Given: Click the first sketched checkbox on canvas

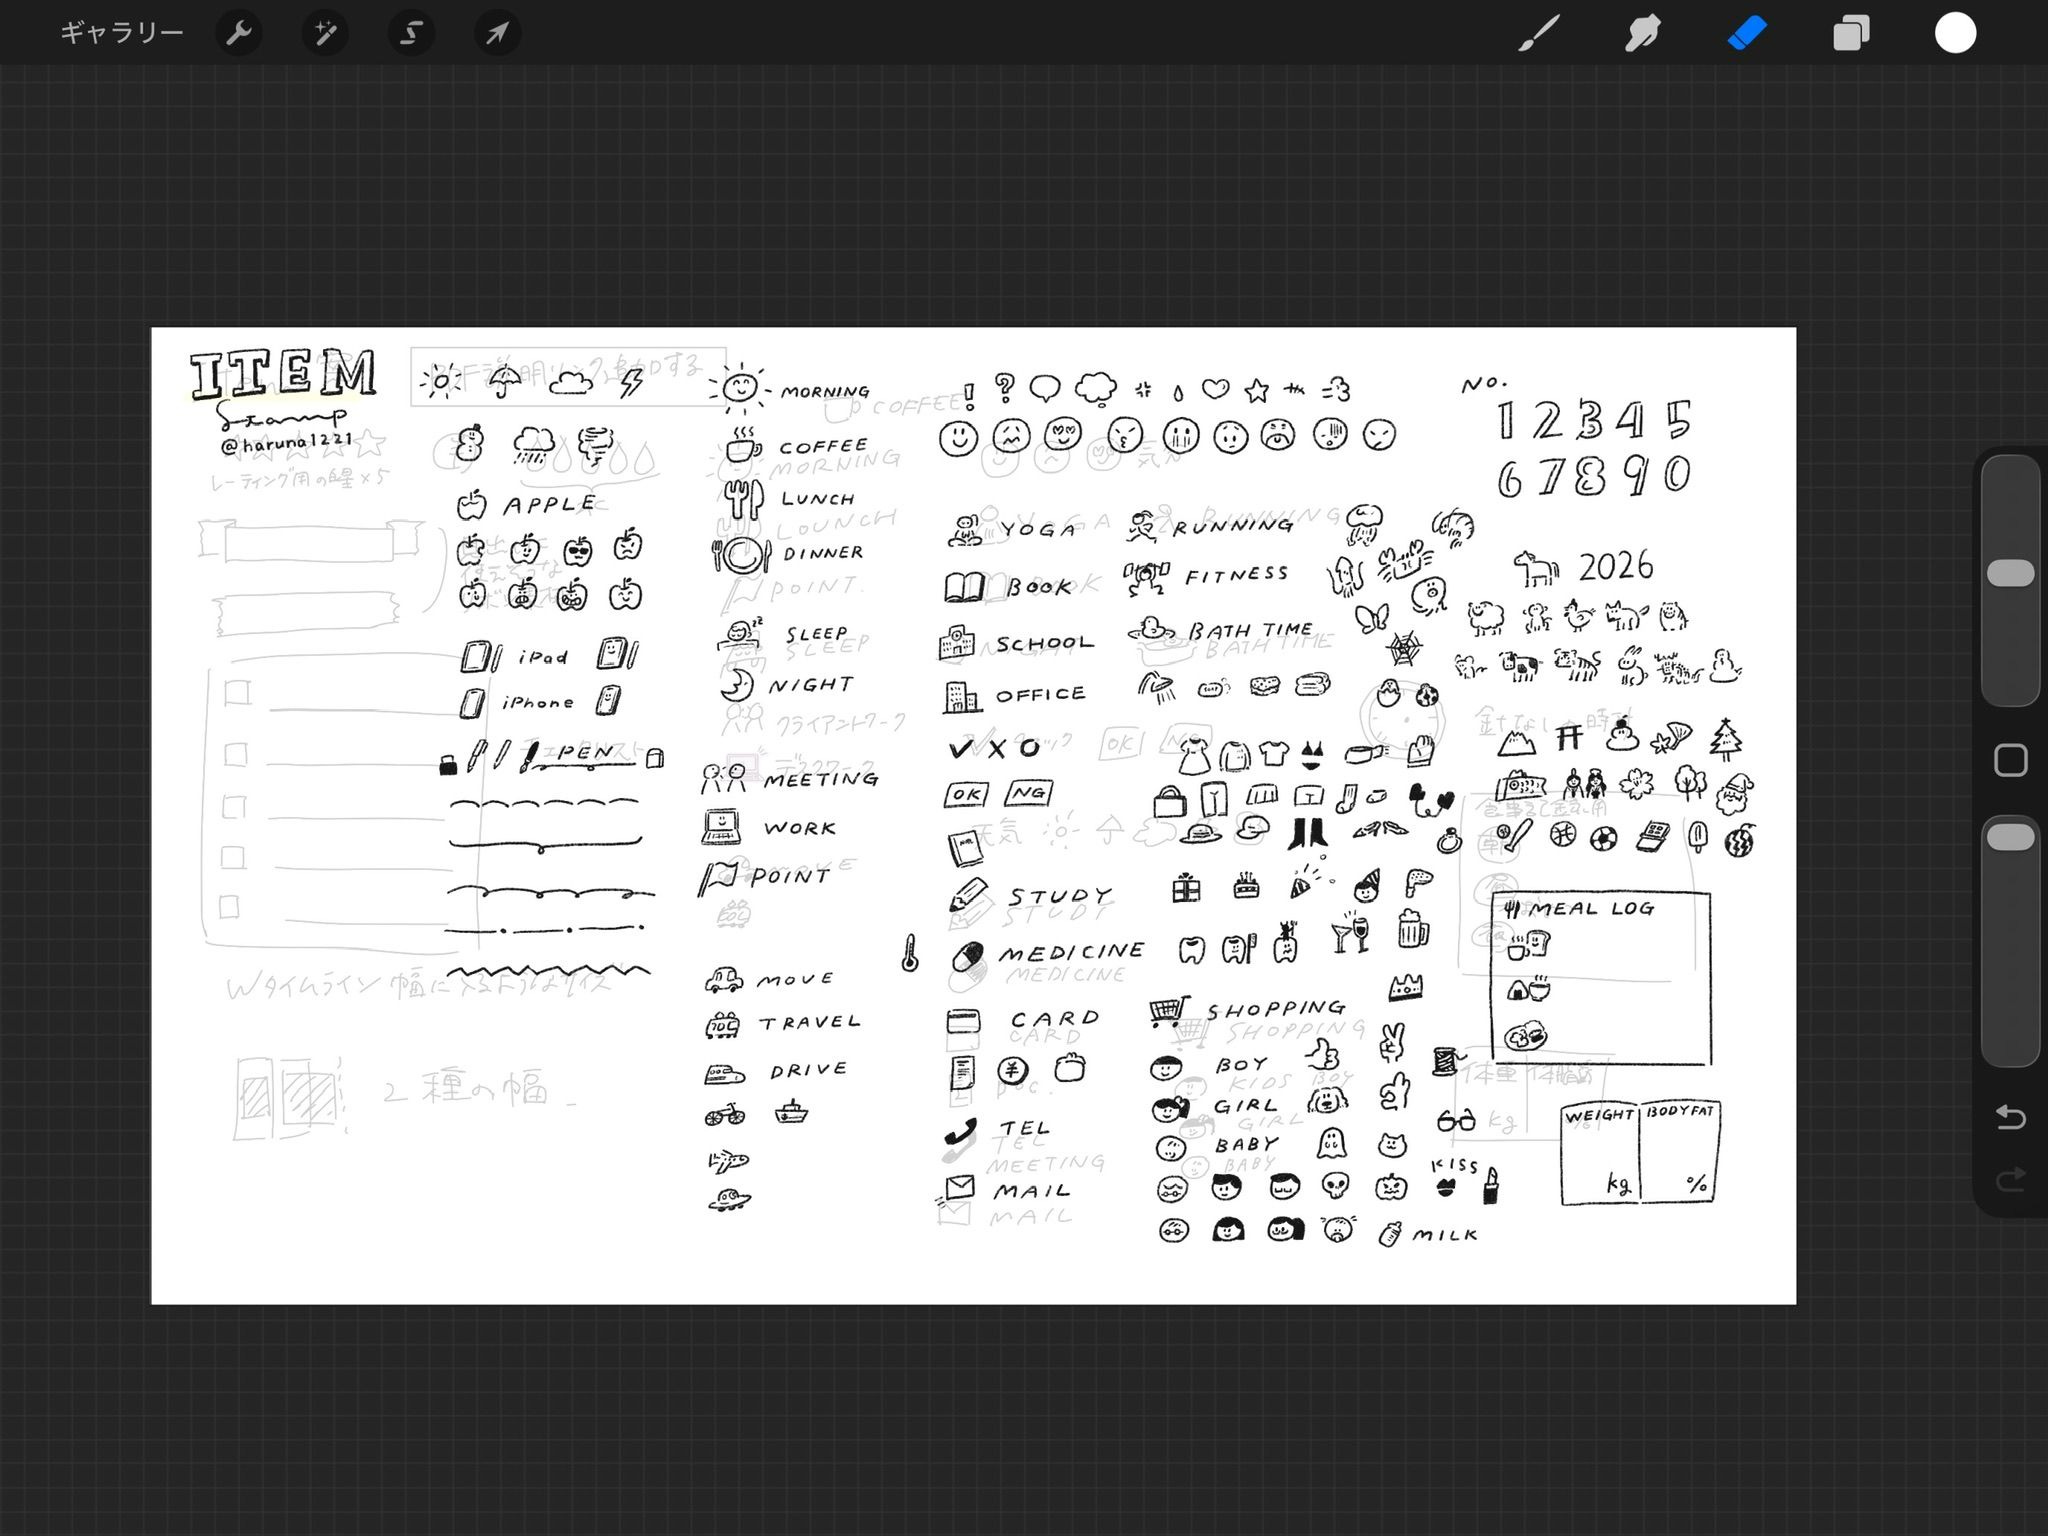Looking at the screenshot, I should [x=237, y=692].
